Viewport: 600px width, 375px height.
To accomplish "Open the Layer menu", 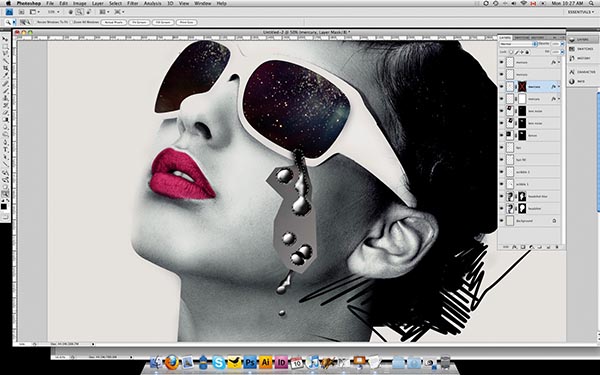I will [98, 3].
